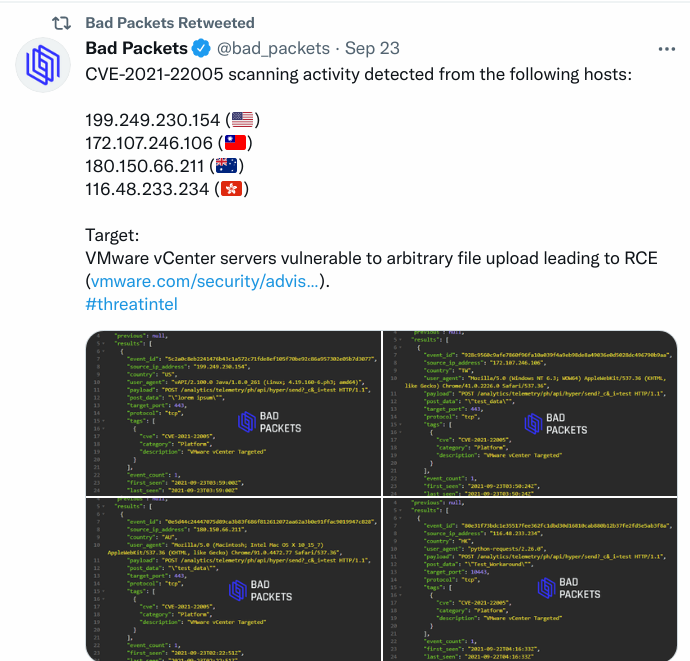Open the #threatintel hashtag
690x661 pixels.
[x=132, y=304]
